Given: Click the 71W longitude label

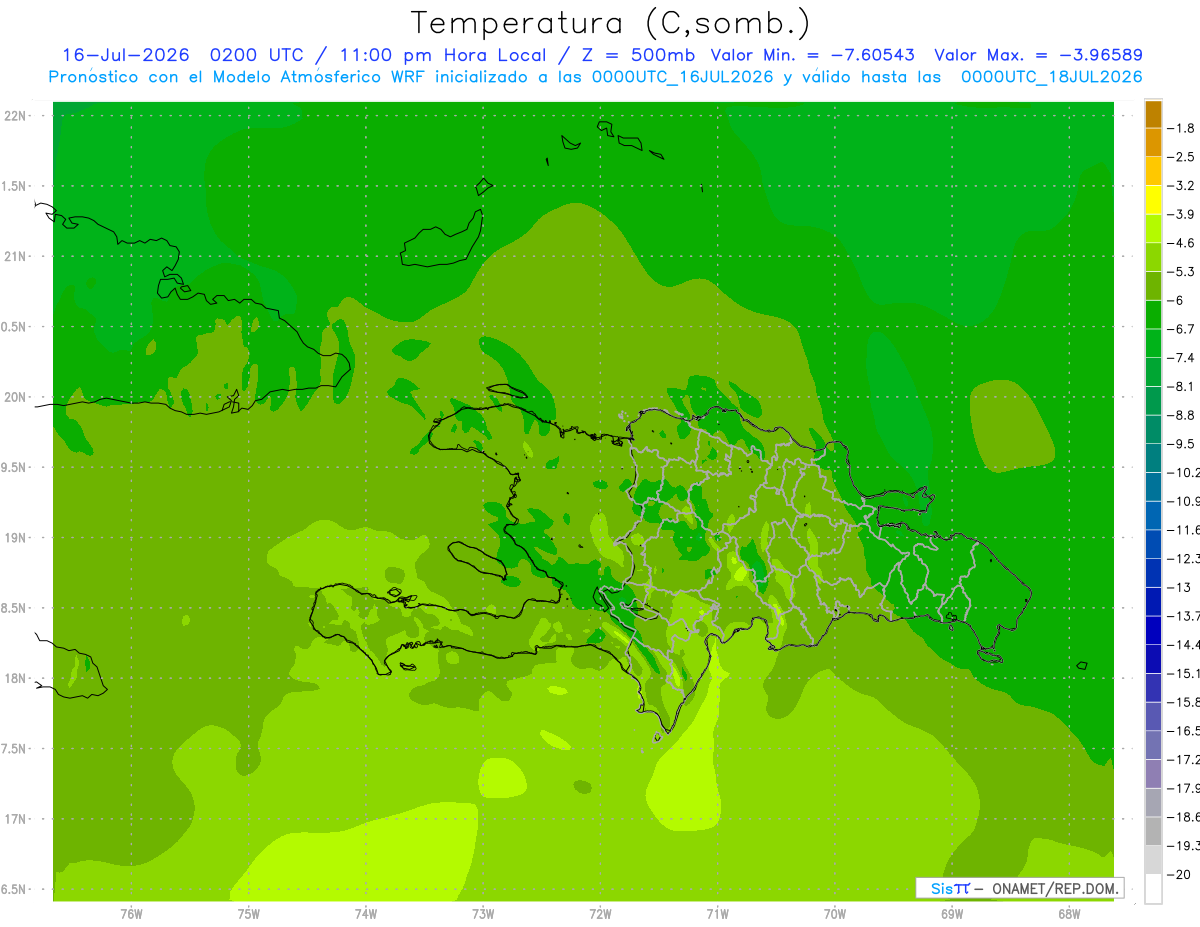Looking at the screenshot, I should [717, 914].
